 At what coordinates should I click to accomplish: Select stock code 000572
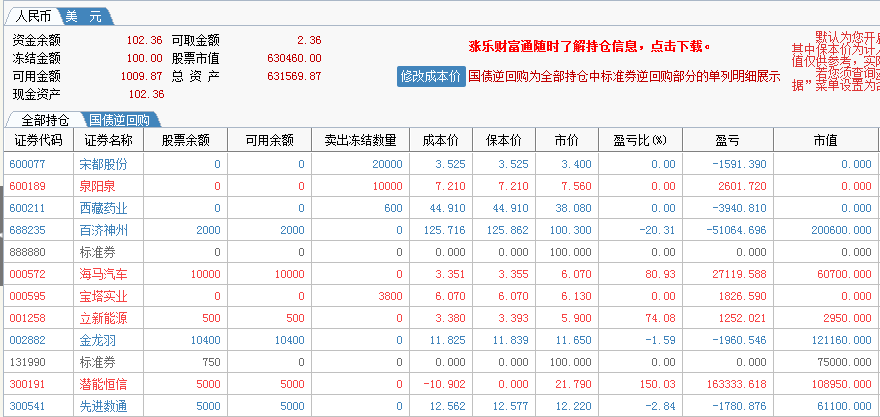28,274
